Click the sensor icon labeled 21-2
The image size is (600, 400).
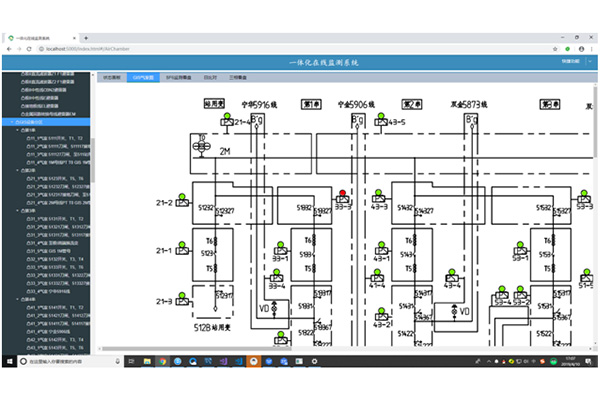coord(184,203)
